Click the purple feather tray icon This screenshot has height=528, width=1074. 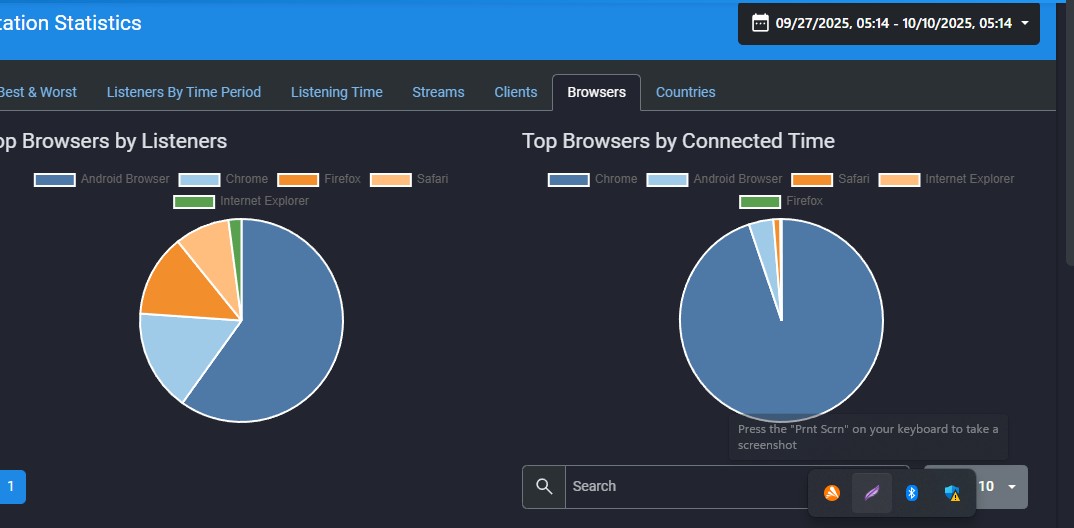coord(871,492)
